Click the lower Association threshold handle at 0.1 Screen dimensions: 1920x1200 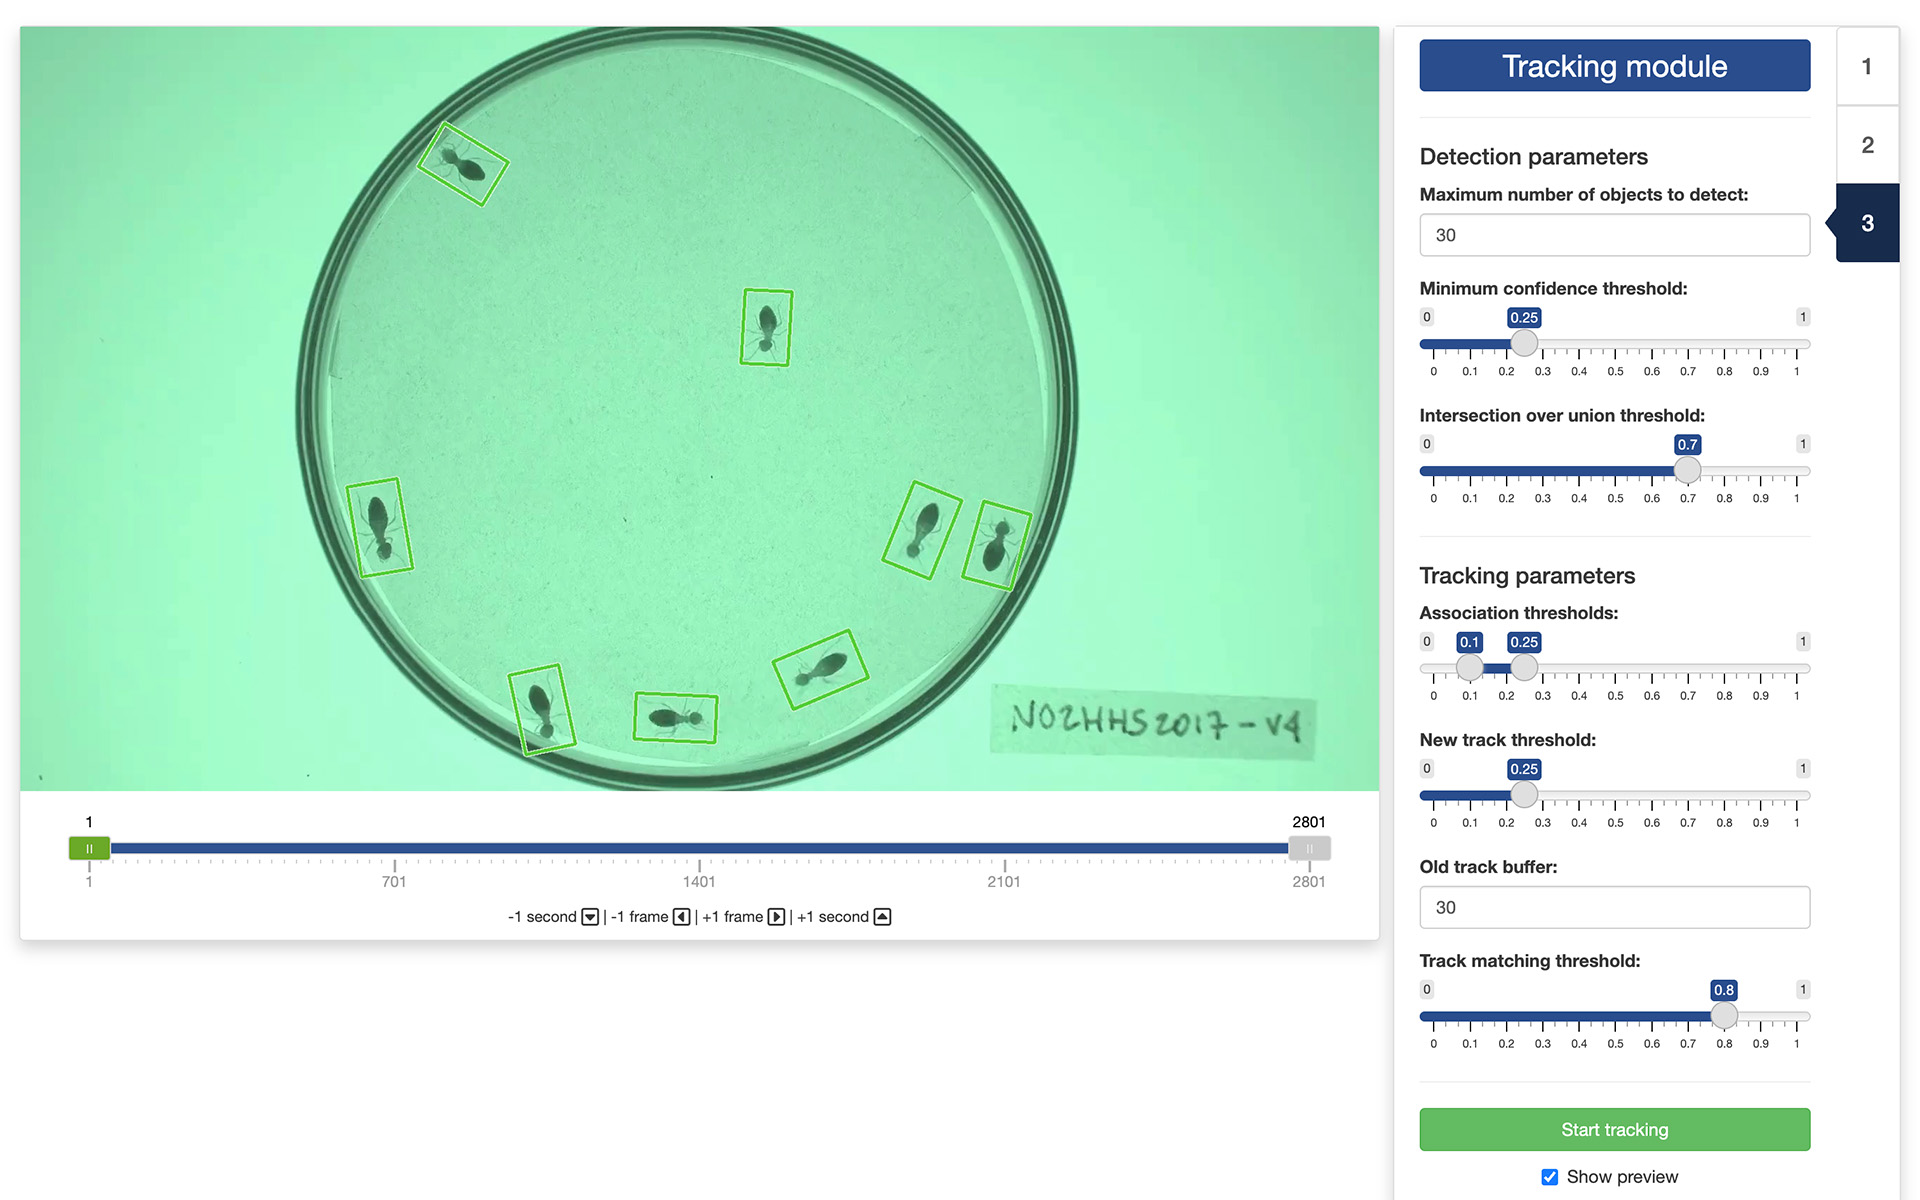[1469, 668]
